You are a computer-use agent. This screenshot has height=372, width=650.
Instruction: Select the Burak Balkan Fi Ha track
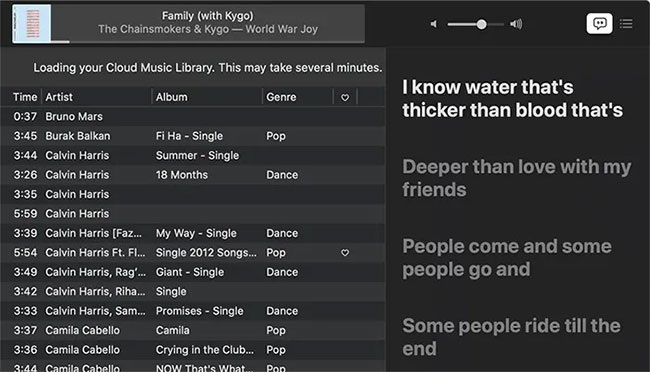click(x=193, y=136)
